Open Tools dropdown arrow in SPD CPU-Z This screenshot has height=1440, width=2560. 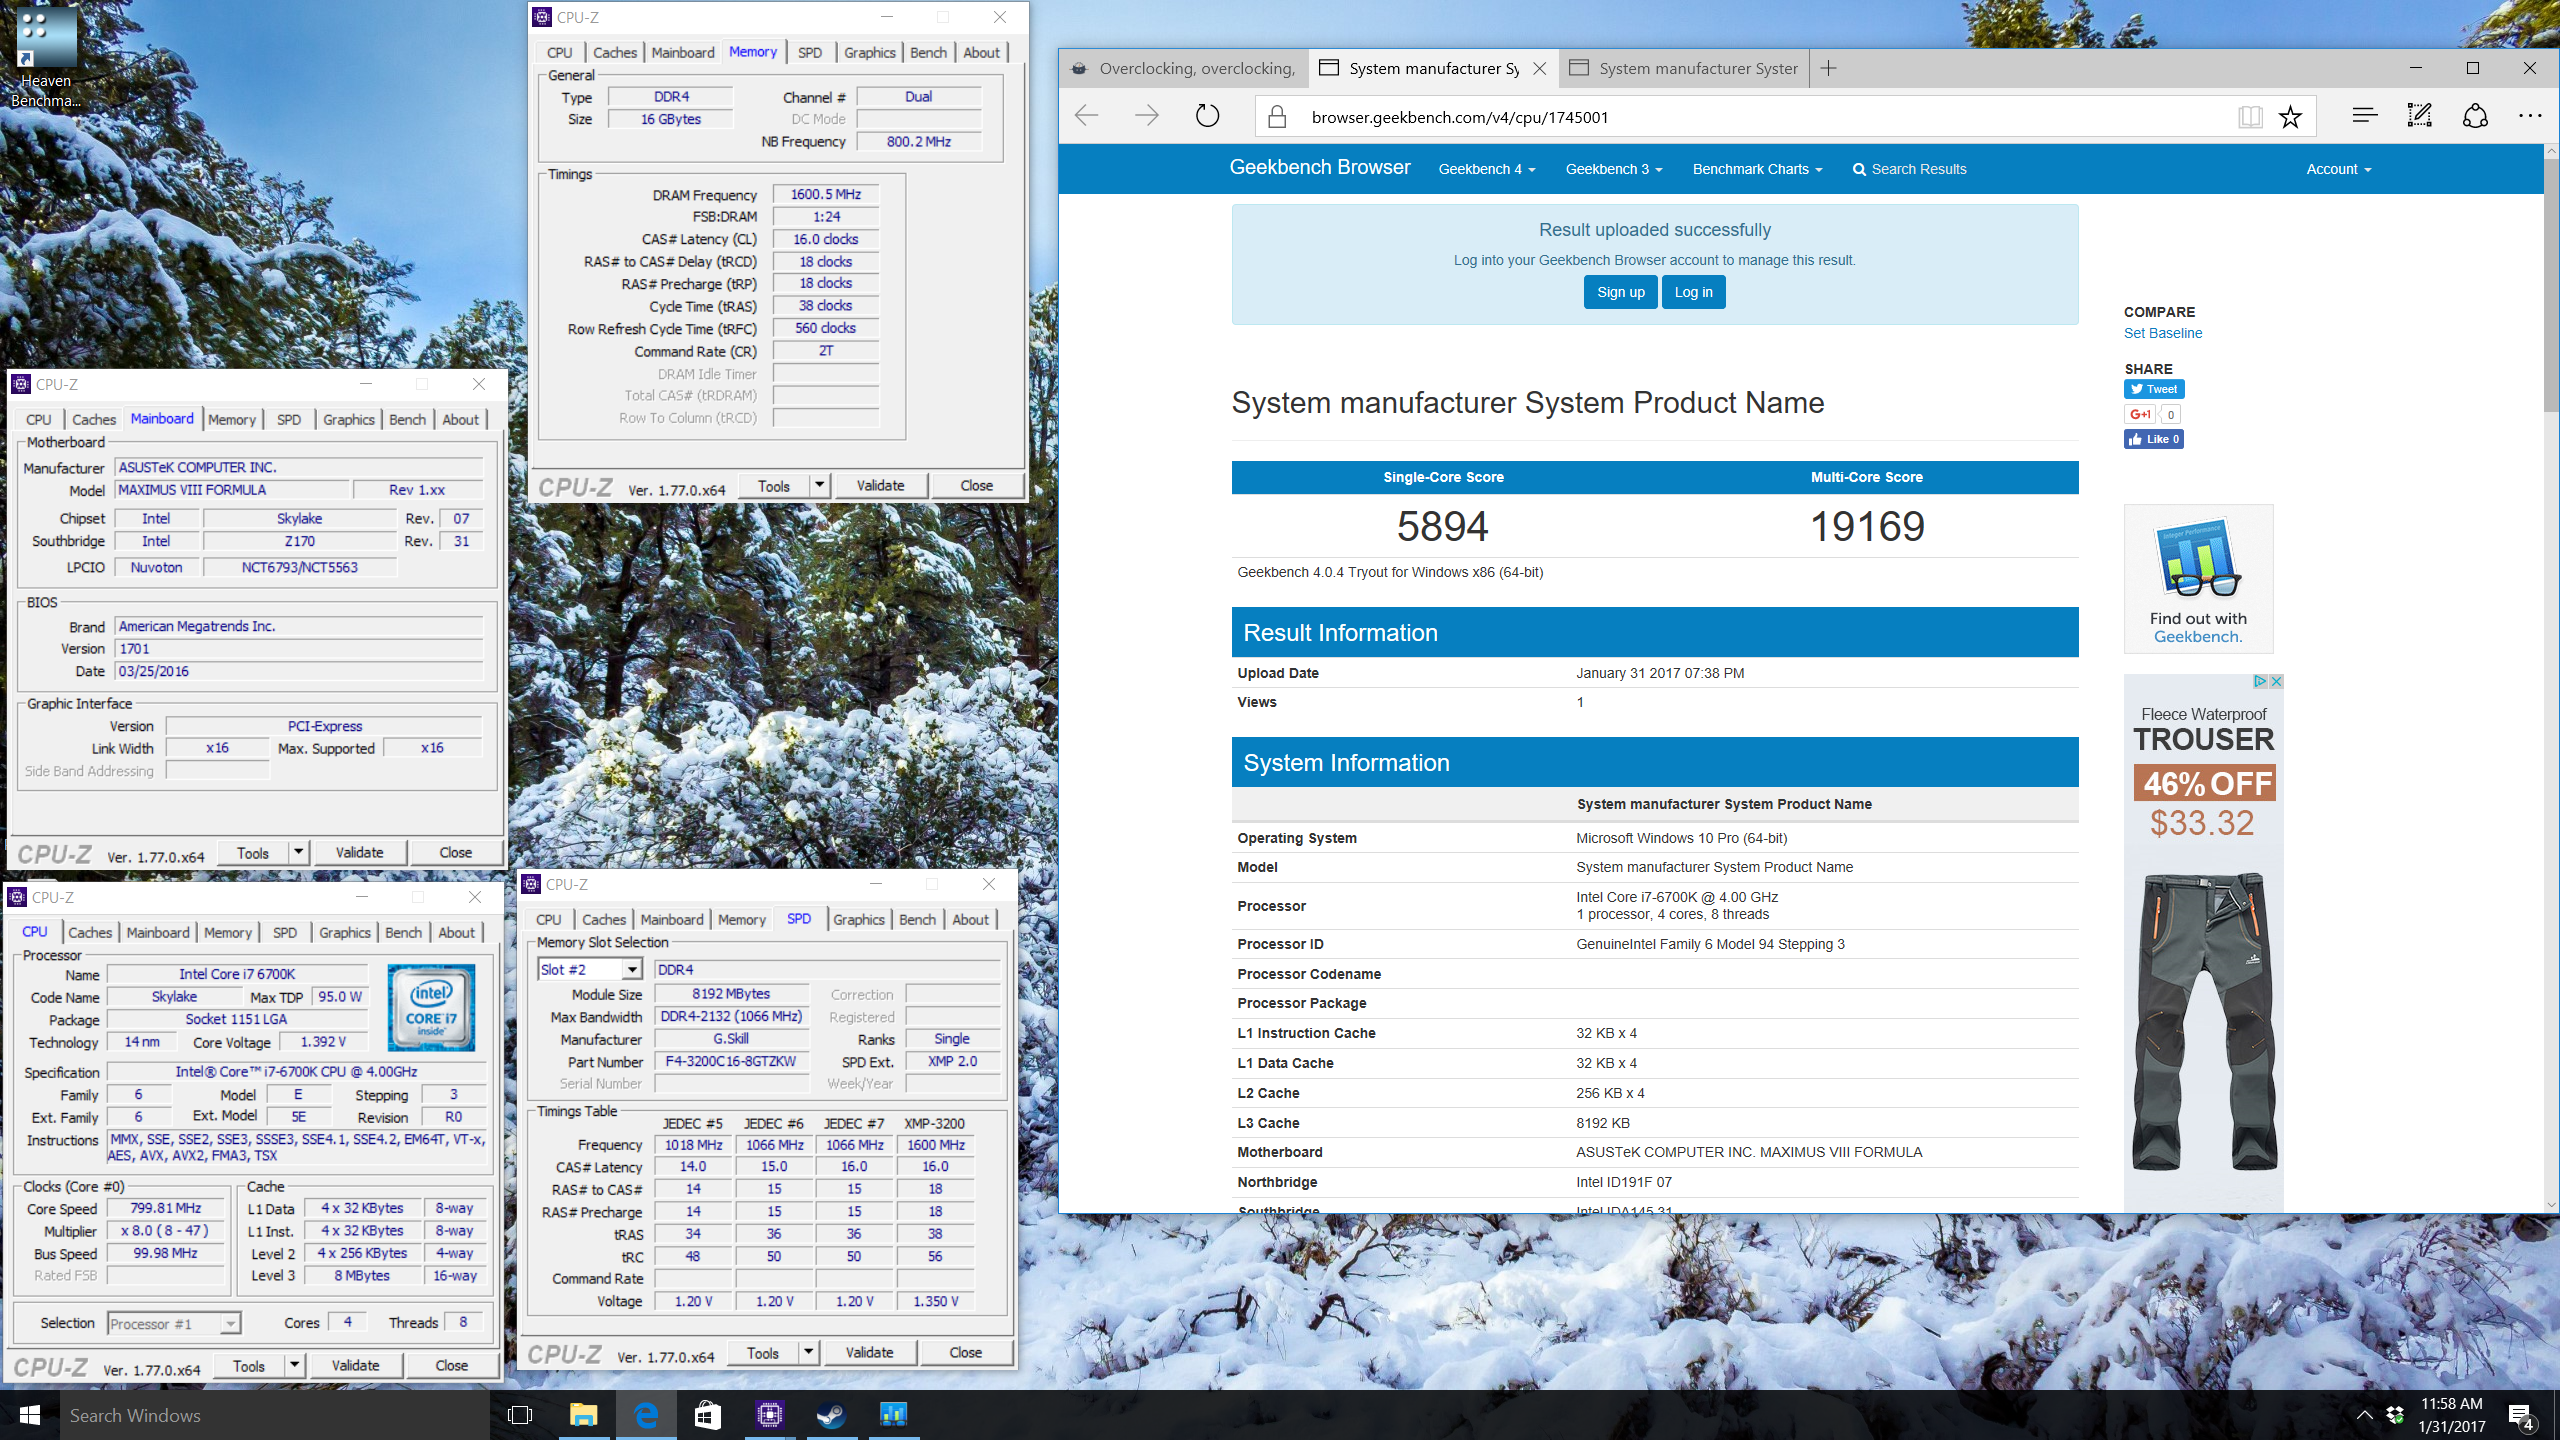tap(808, 1352)
